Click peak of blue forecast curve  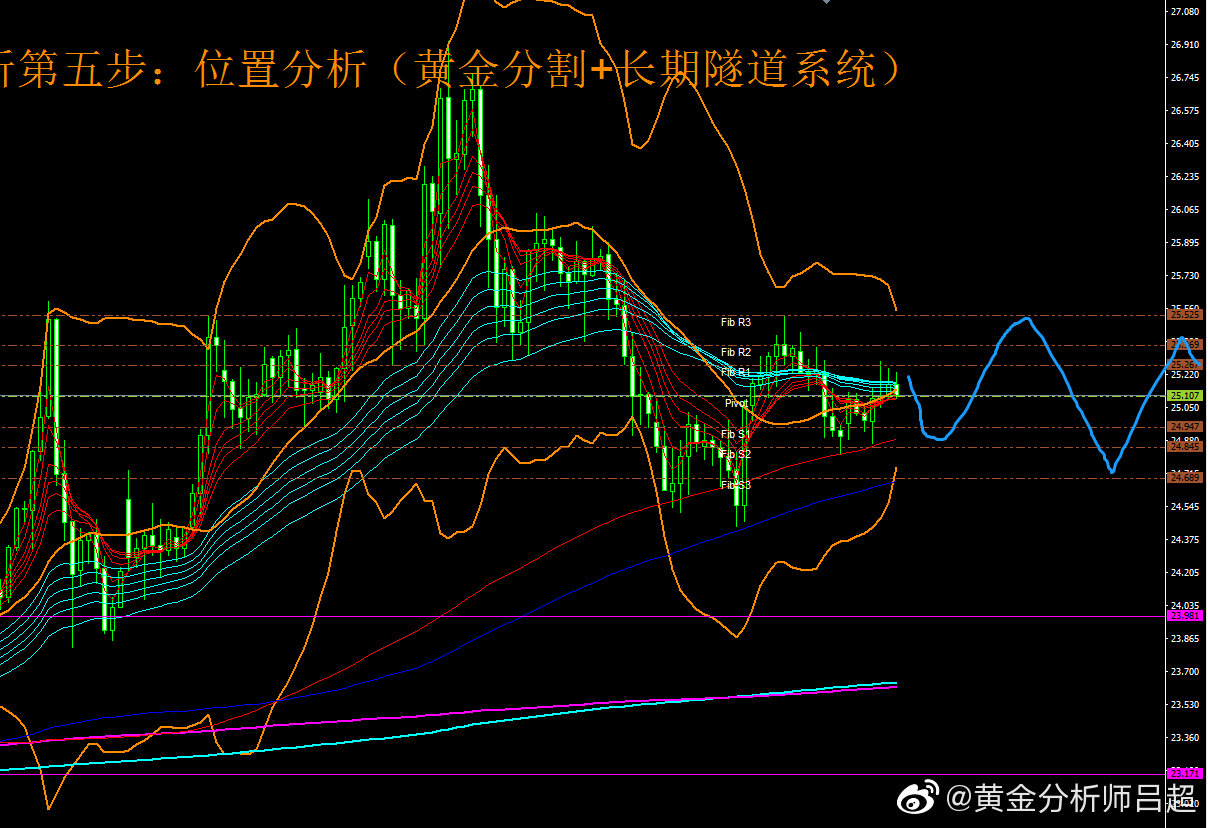[x=1025, y=319]
